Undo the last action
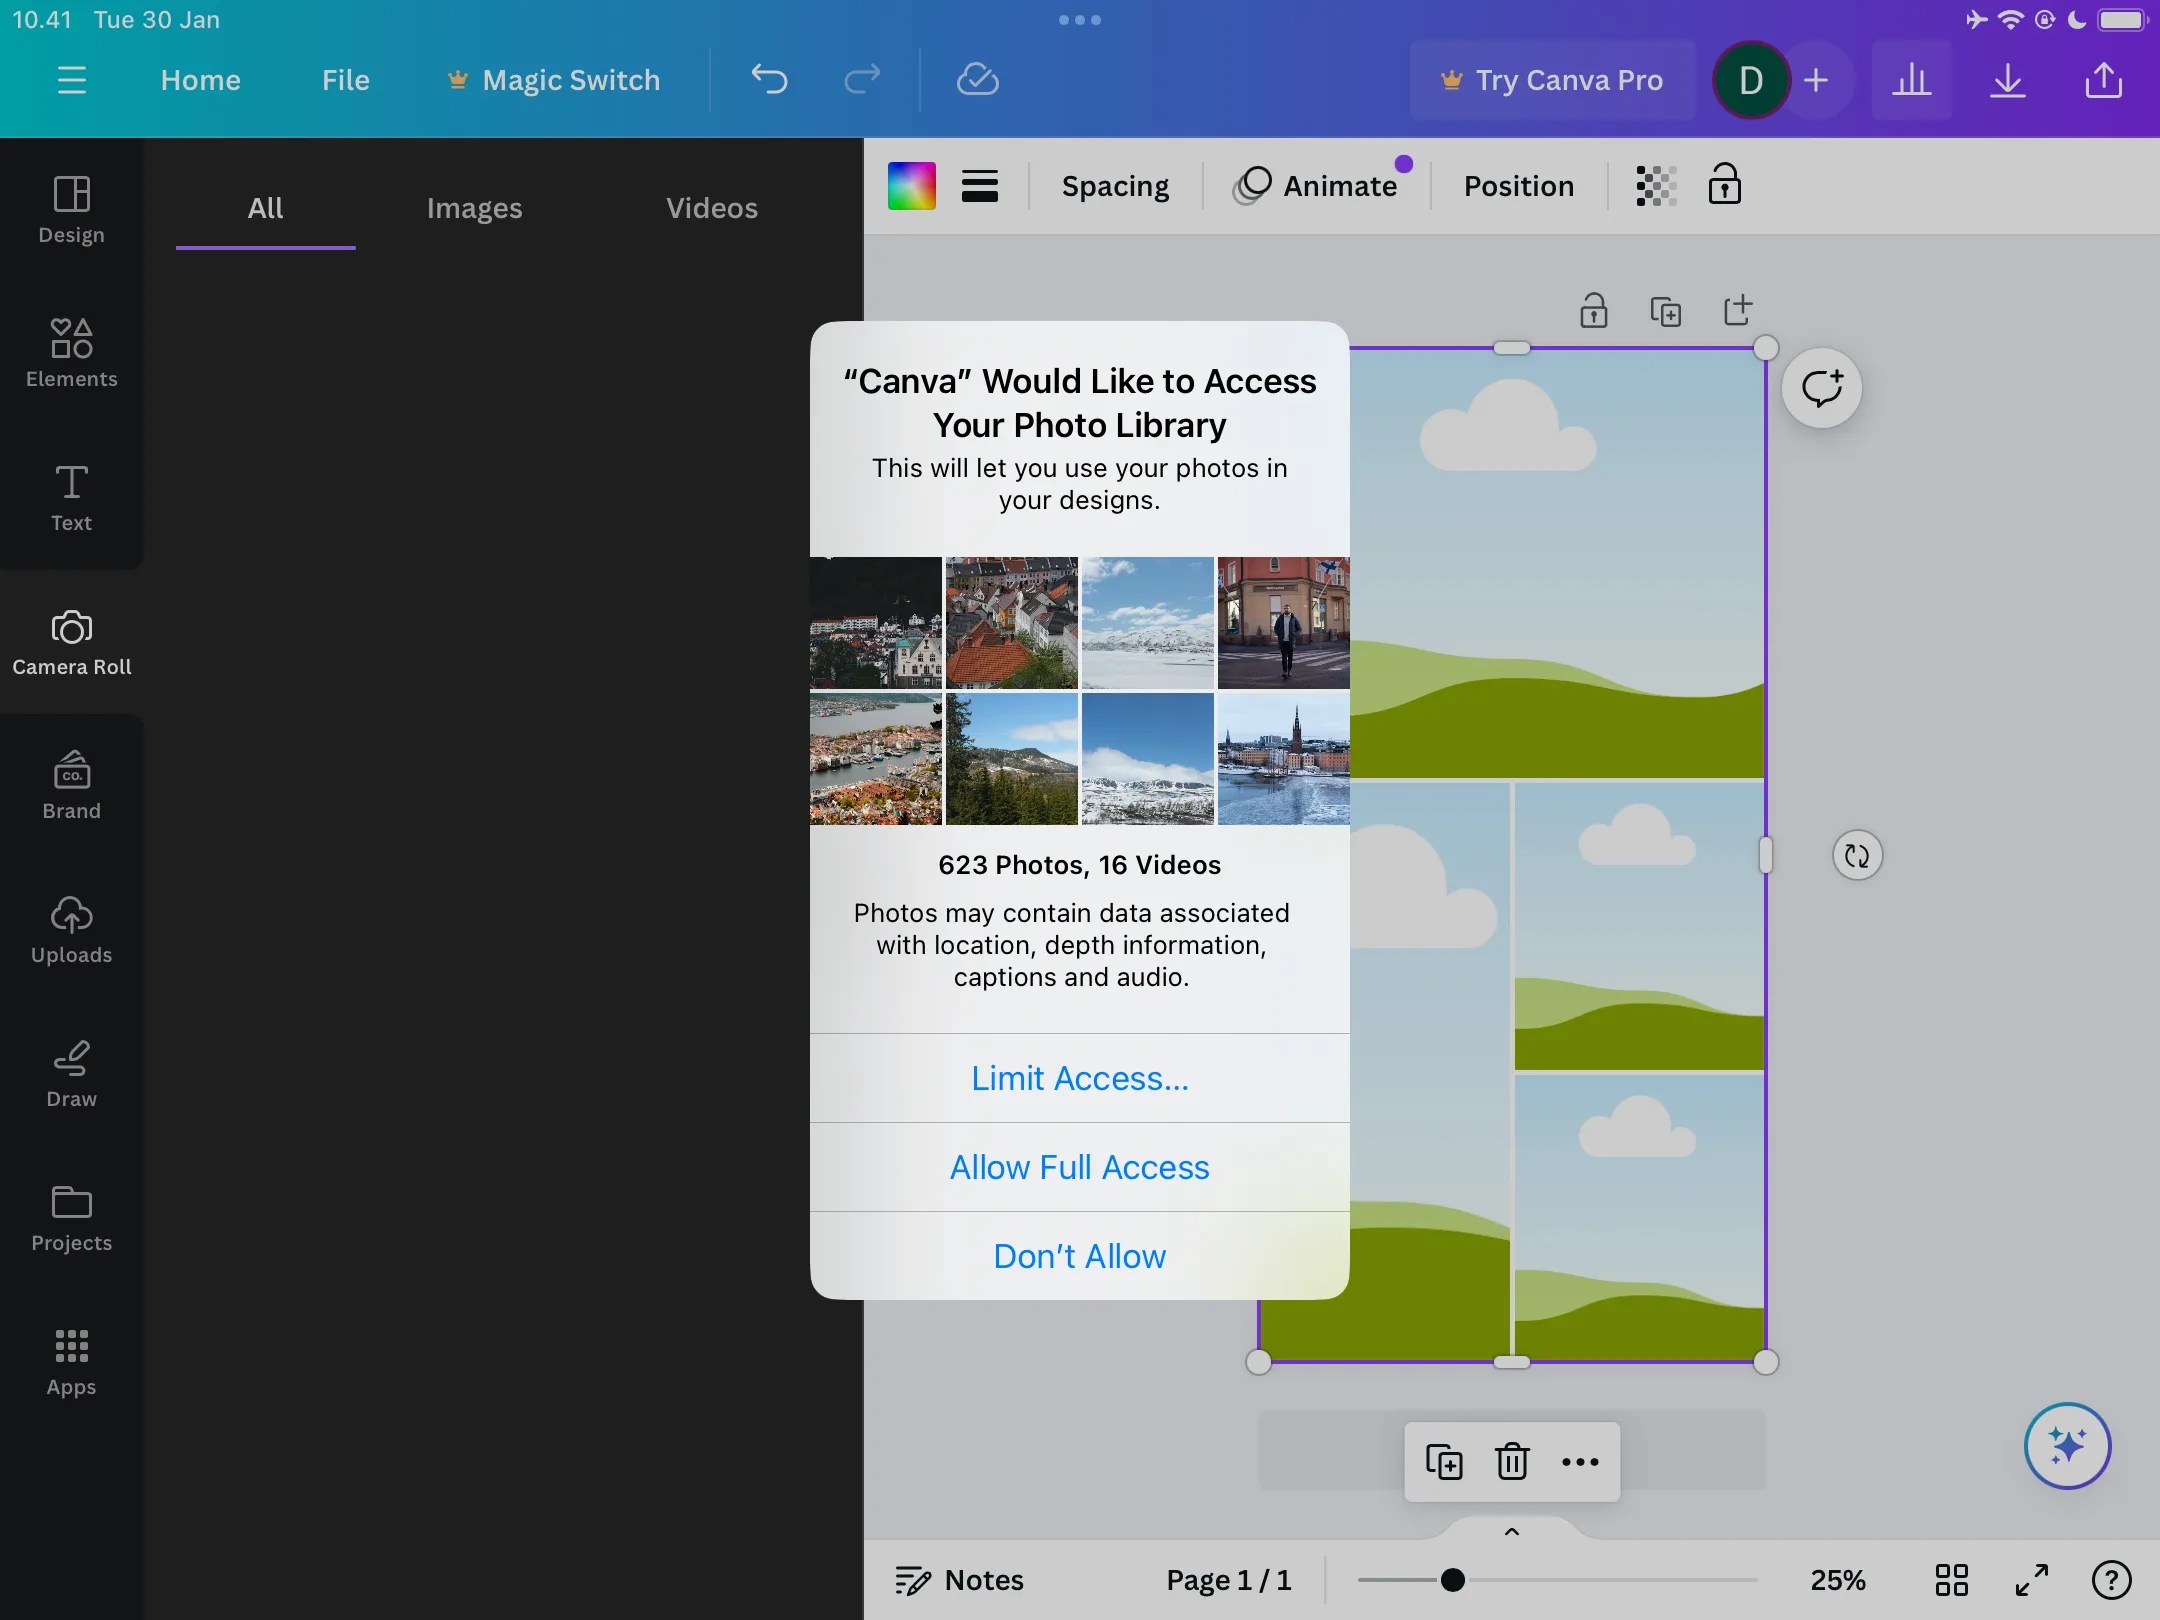The width and height of the screenshot is (2160, 1620). click(768, 80)
